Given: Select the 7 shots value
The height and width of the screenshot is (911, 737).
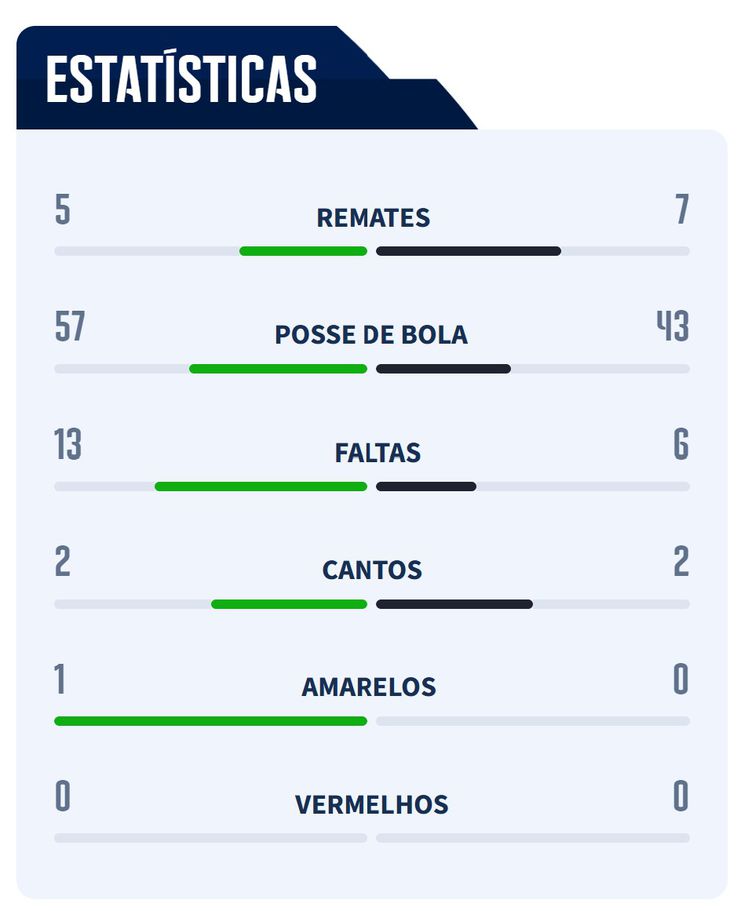Looking at the screenshot, I should (682, 211).
